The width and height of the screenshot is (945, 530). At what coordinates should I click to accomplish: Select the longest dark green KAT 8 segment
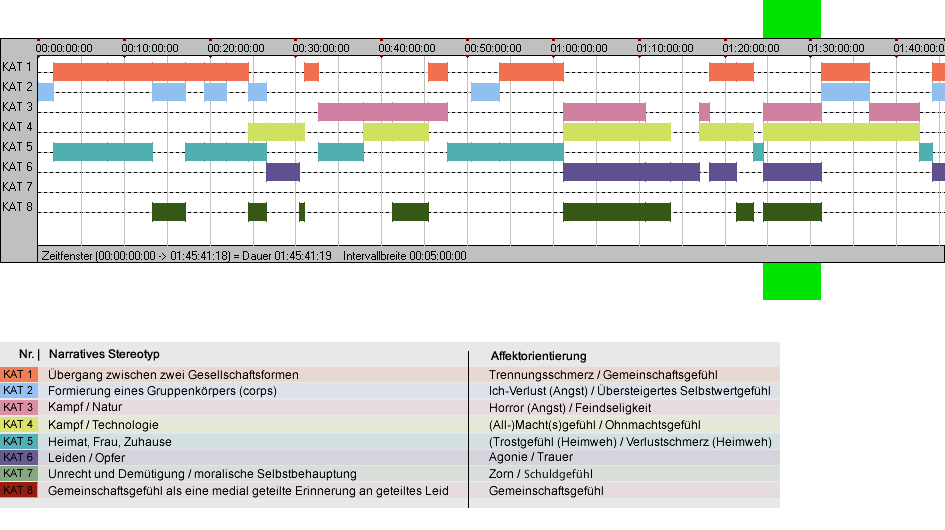coord(617,212)
